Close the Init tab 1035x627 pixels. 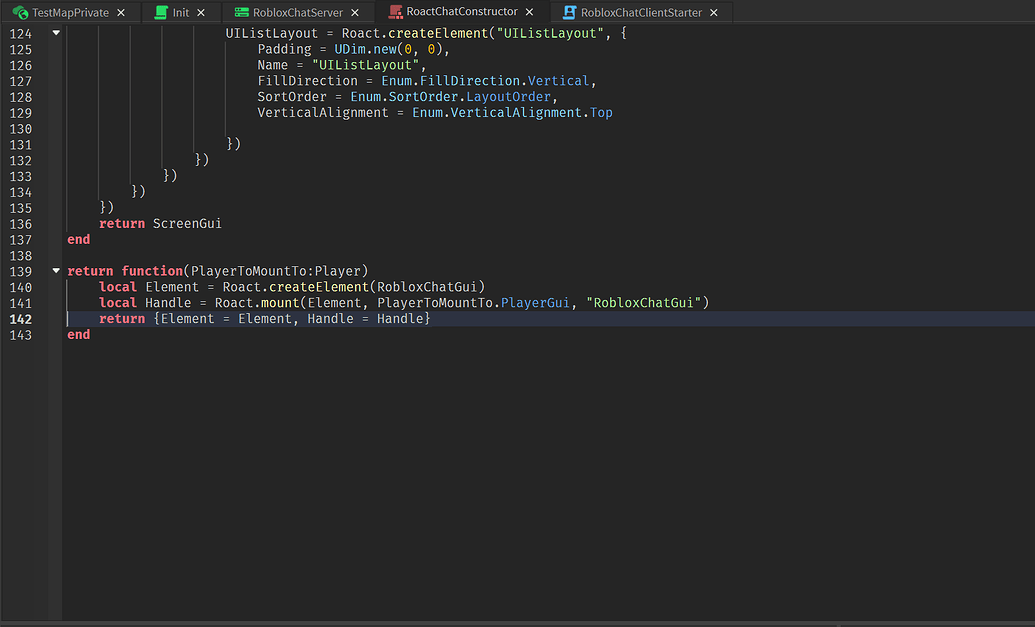point(199,13)
